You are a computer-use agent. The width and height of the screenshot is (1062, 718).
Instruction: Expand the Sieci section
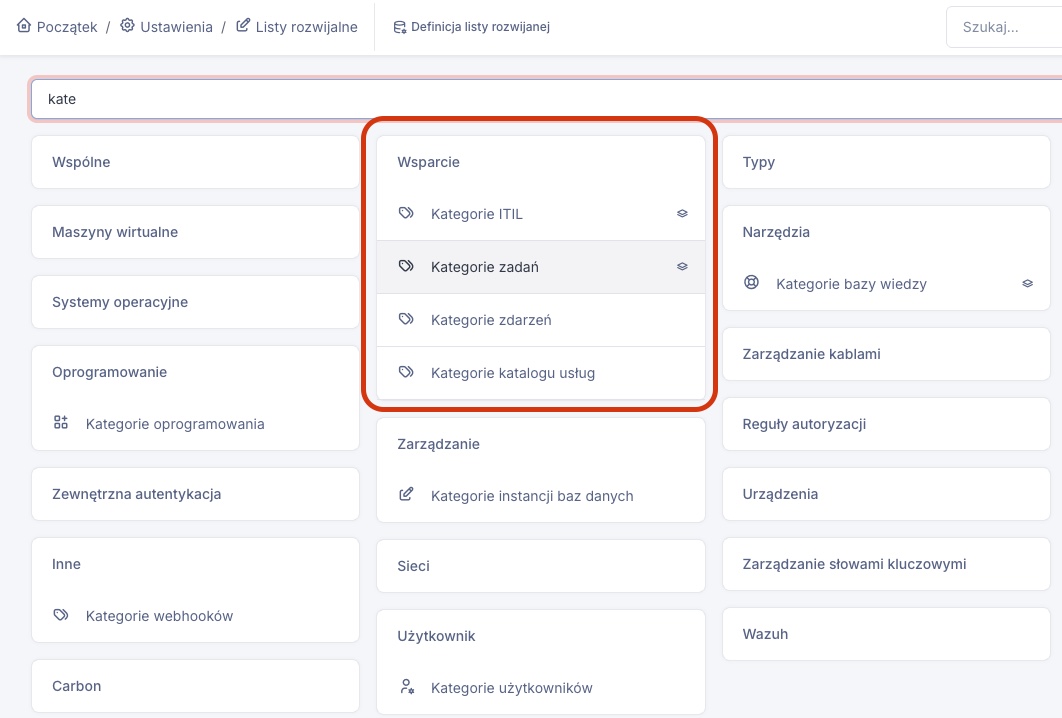click(540, 566)
